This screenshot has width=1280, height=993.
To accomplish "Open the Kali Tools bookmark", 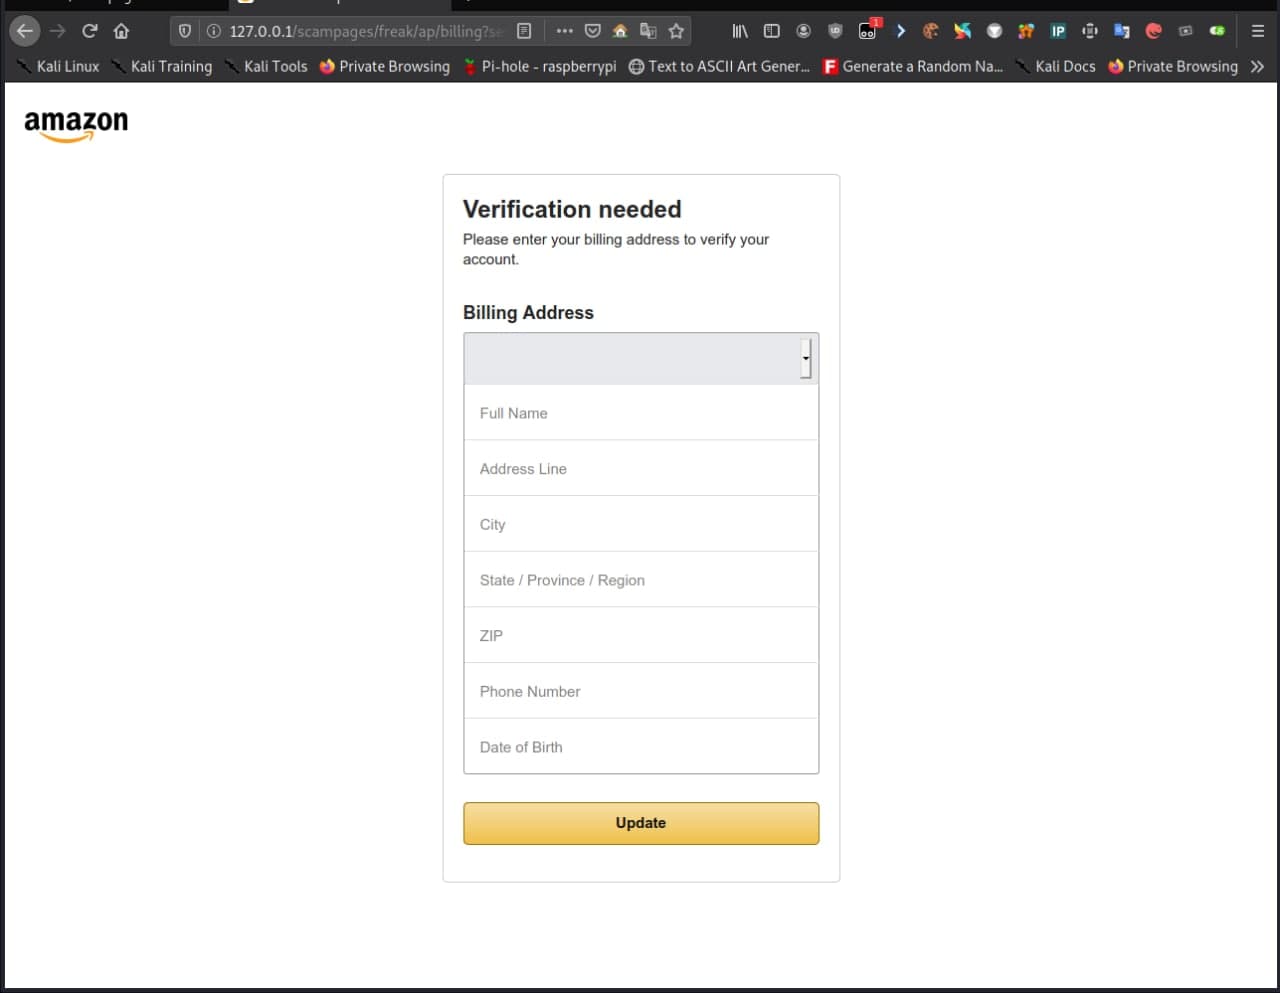I will (x=266, y=66).
